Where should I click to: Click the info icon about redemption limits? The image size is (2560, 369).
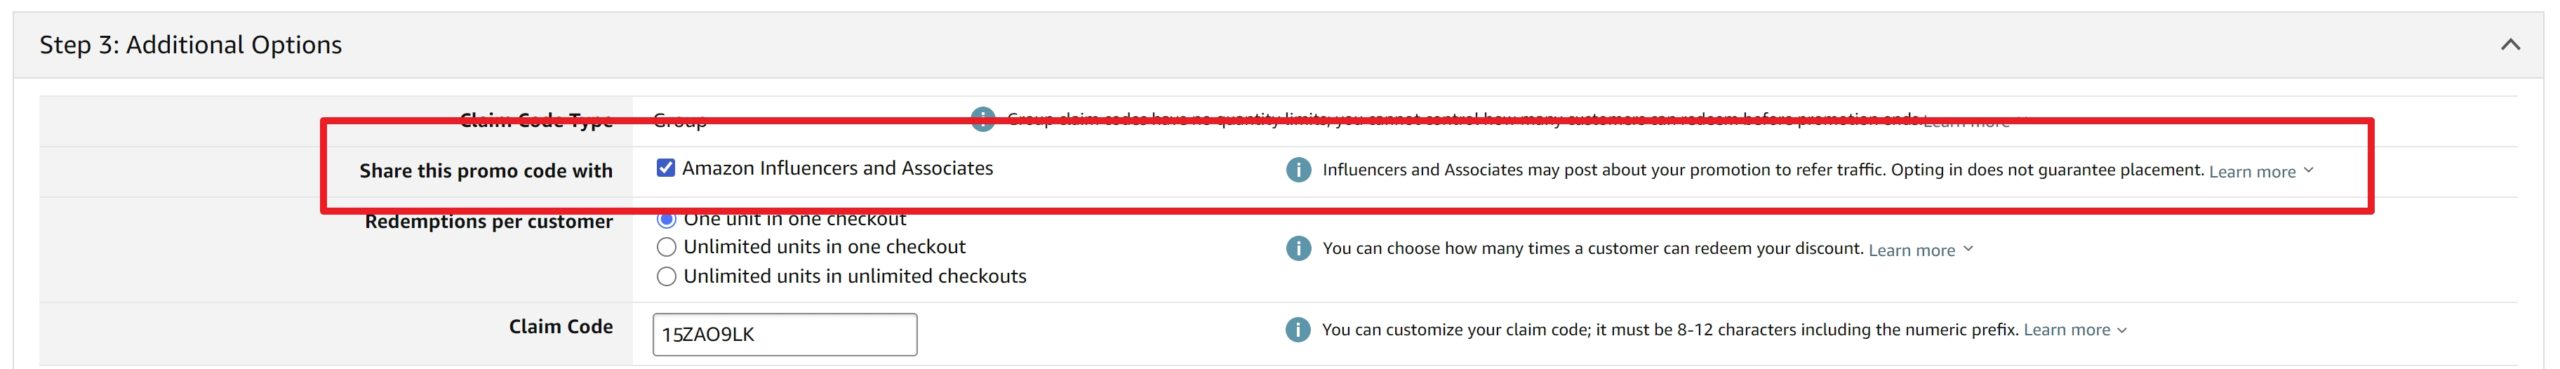click(x=1298, y=248)
